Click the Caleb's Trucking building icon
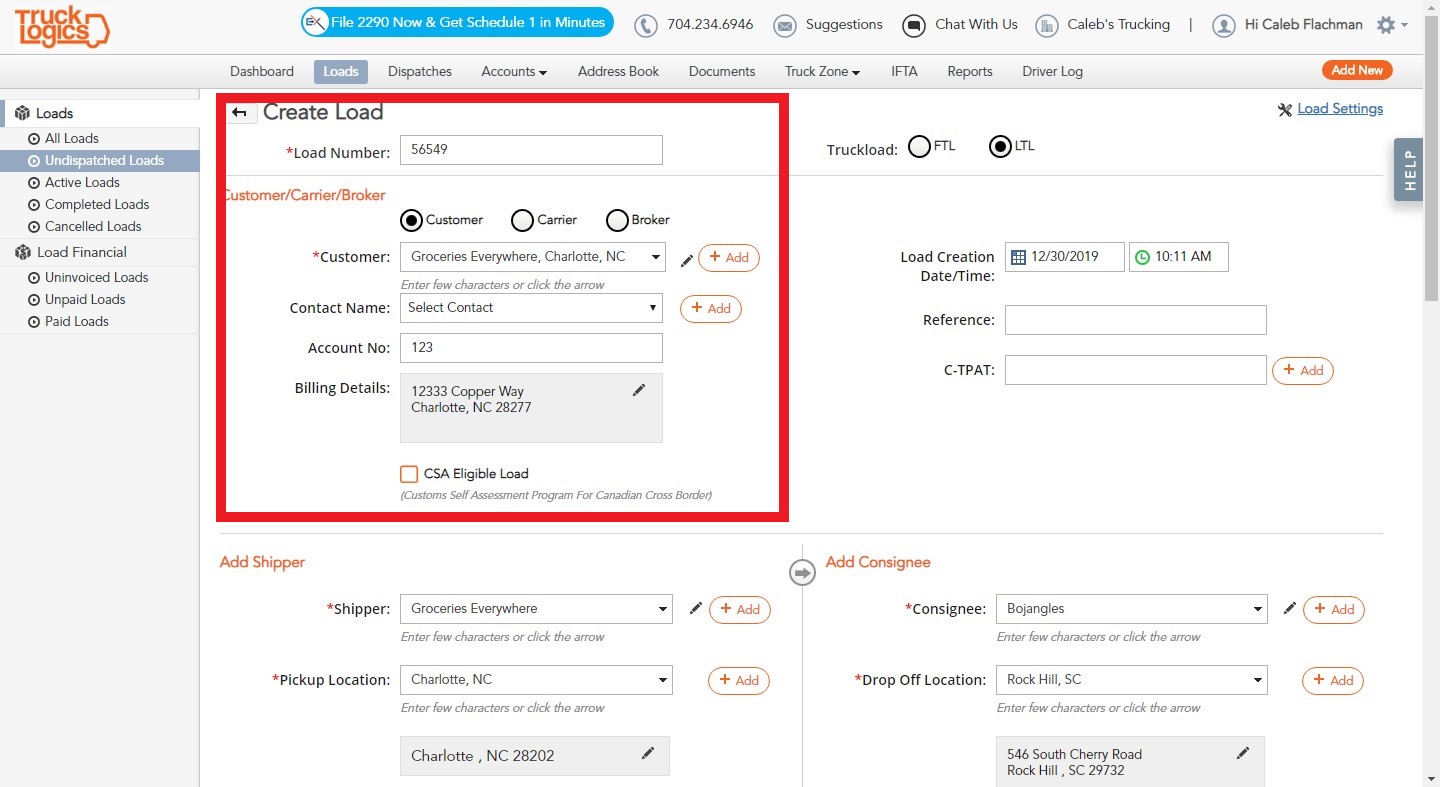Viewport: 1440px width, 787px height. click(x=1047, y=25)
